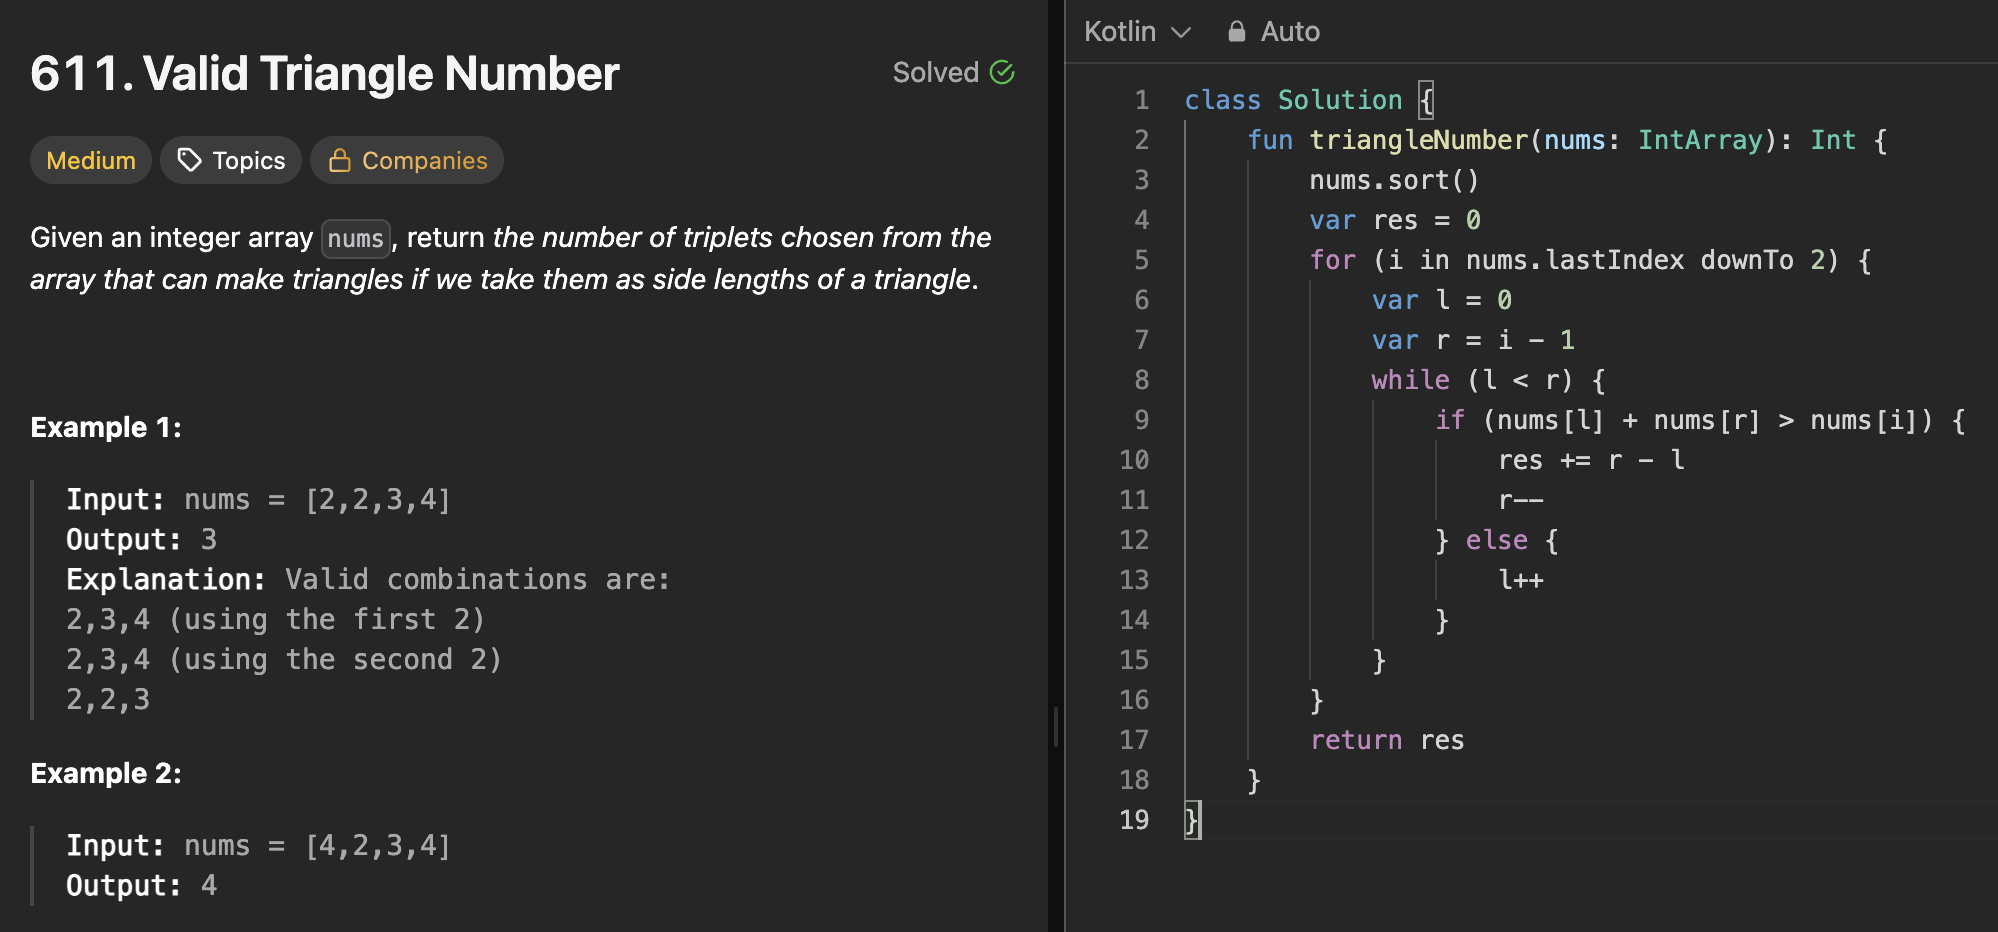
Task: Click the Topics tag icon
Action: pos(189,160)
